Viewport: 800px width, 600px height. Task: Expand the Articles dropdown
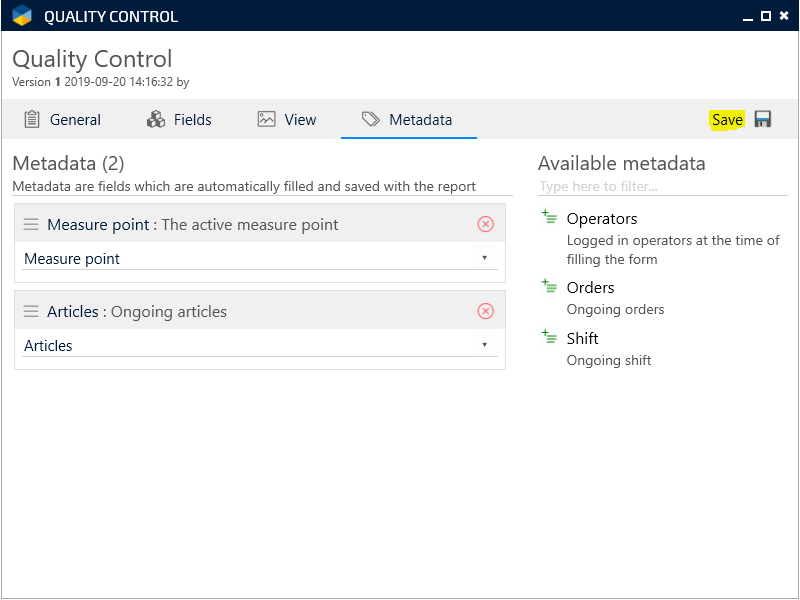point(484,345)
